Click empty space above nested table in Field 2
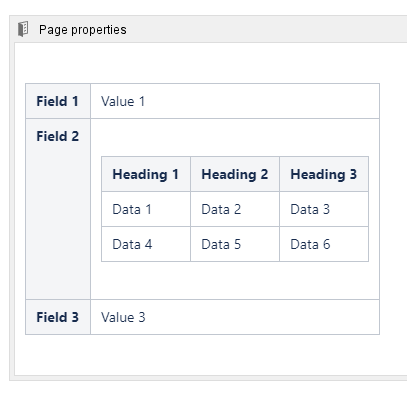 [x=235, y=137]
